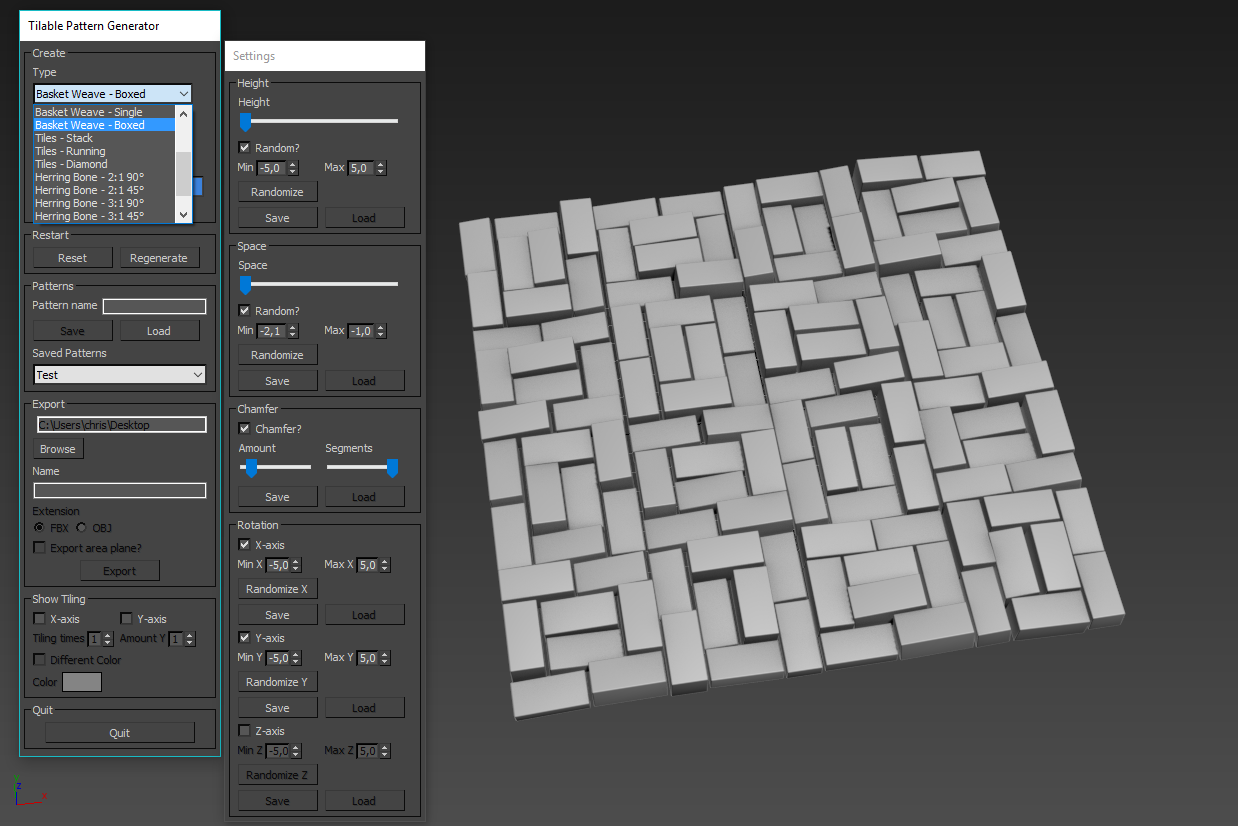Click the tiling Color swatch
This screenshot has height=826, width=1238.
82,682
